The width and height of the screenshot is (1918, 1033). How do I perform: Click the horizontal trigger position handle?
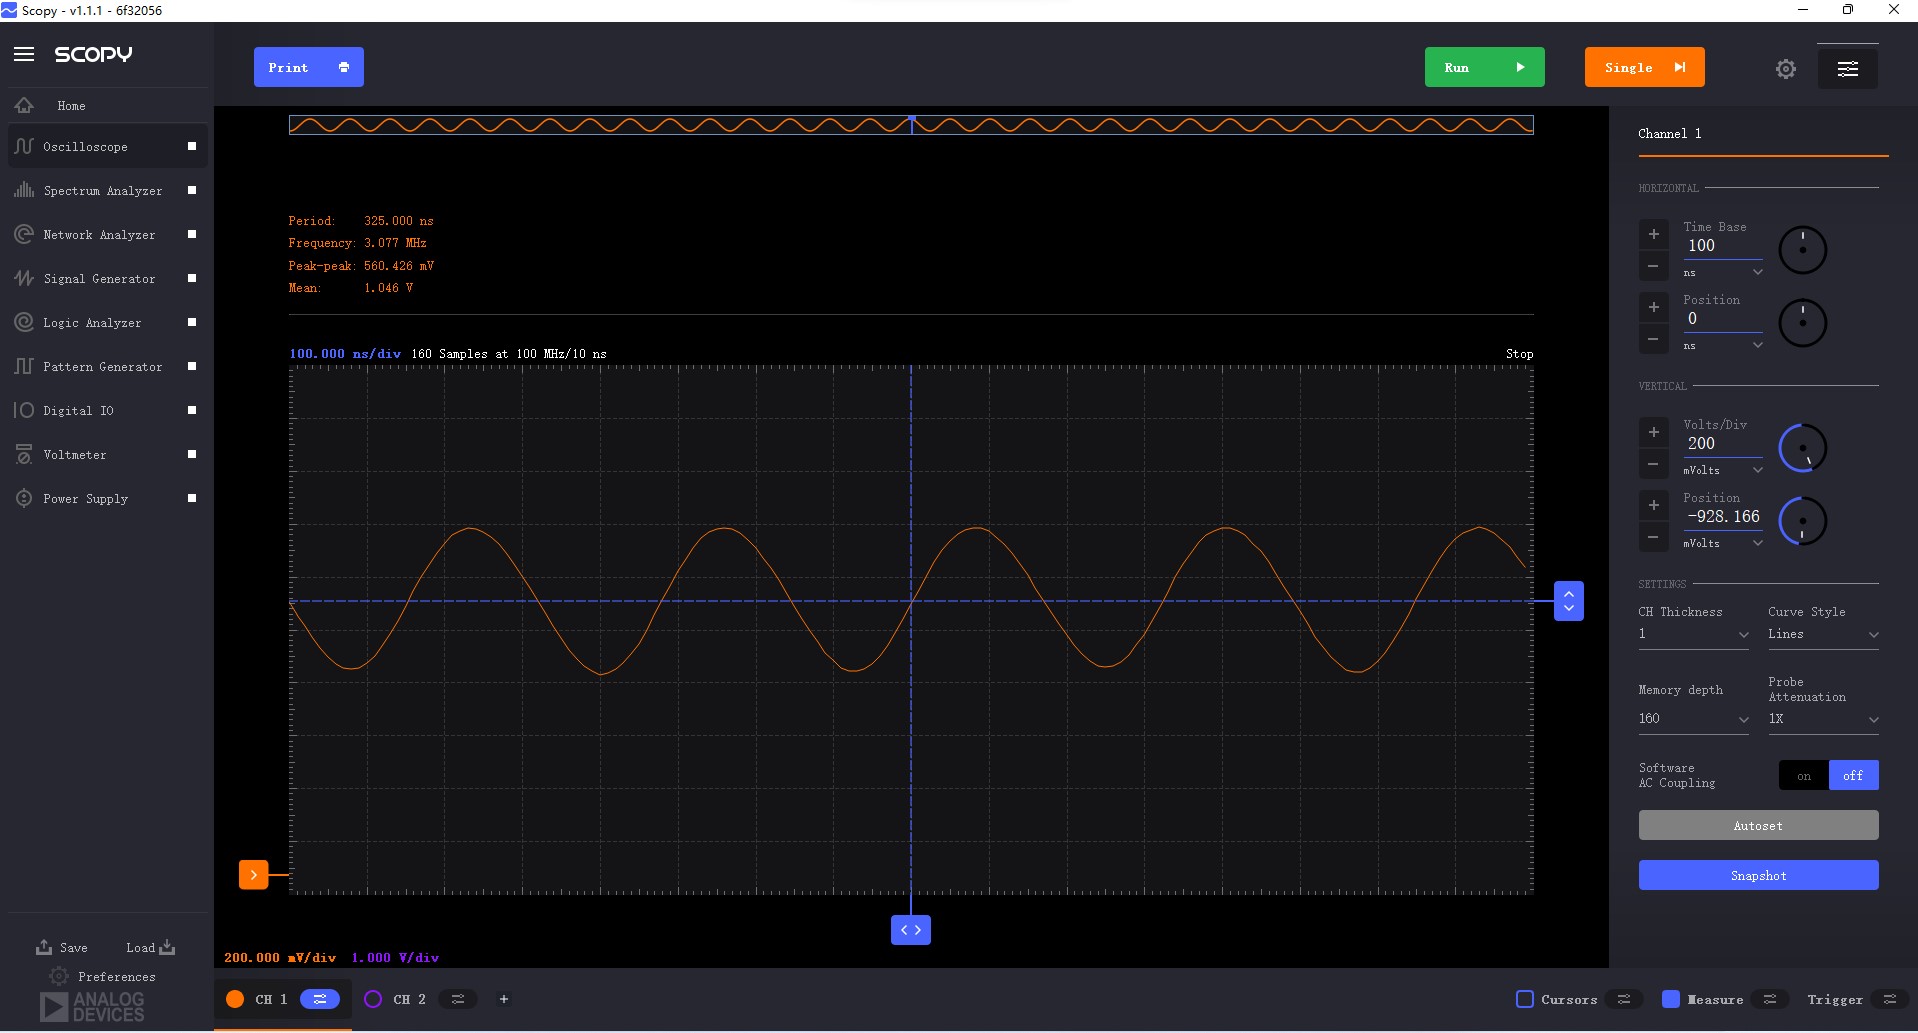click(910, 930)
